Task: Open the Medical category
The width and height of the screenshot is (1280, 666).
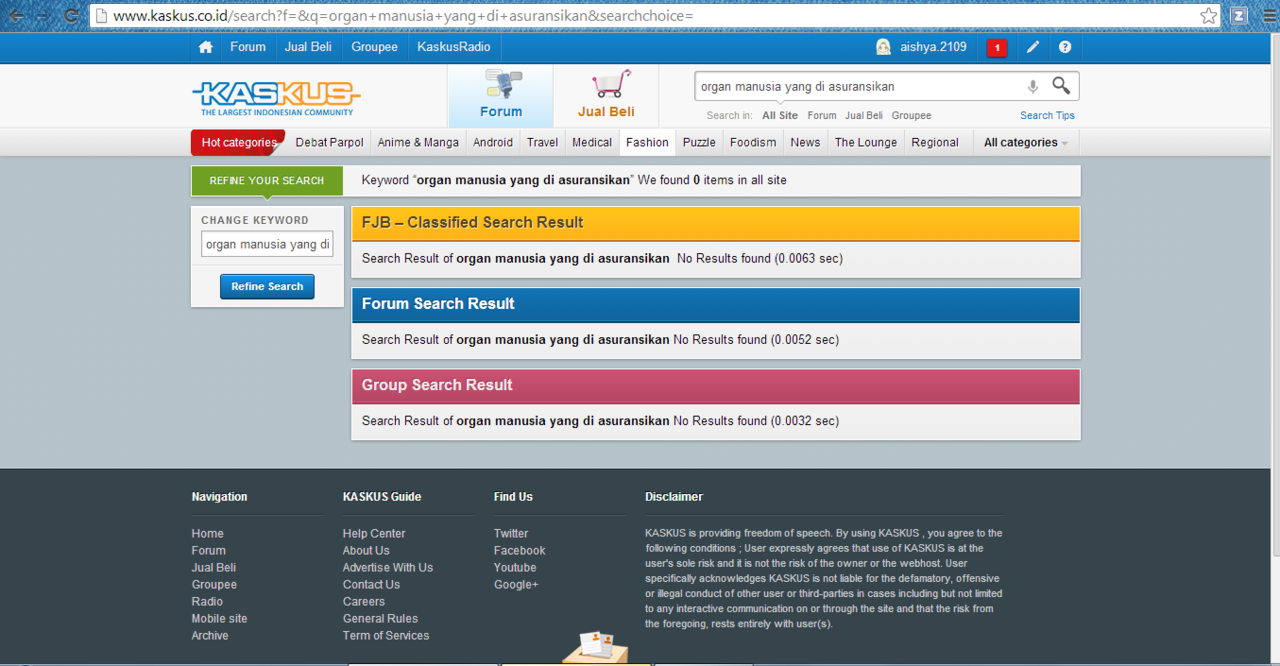Action: point(592,142)
